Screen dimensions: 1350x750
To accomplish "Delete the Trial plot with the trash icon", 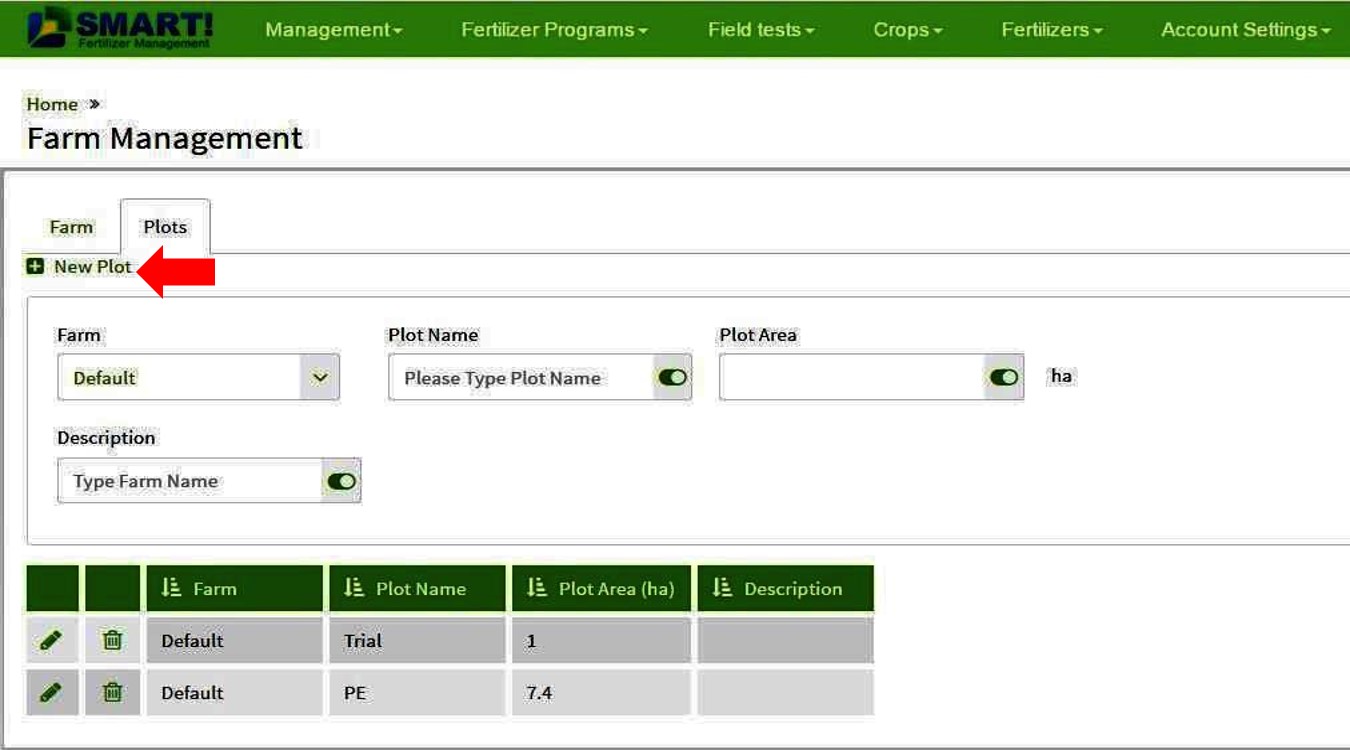I will pos(112,640).
